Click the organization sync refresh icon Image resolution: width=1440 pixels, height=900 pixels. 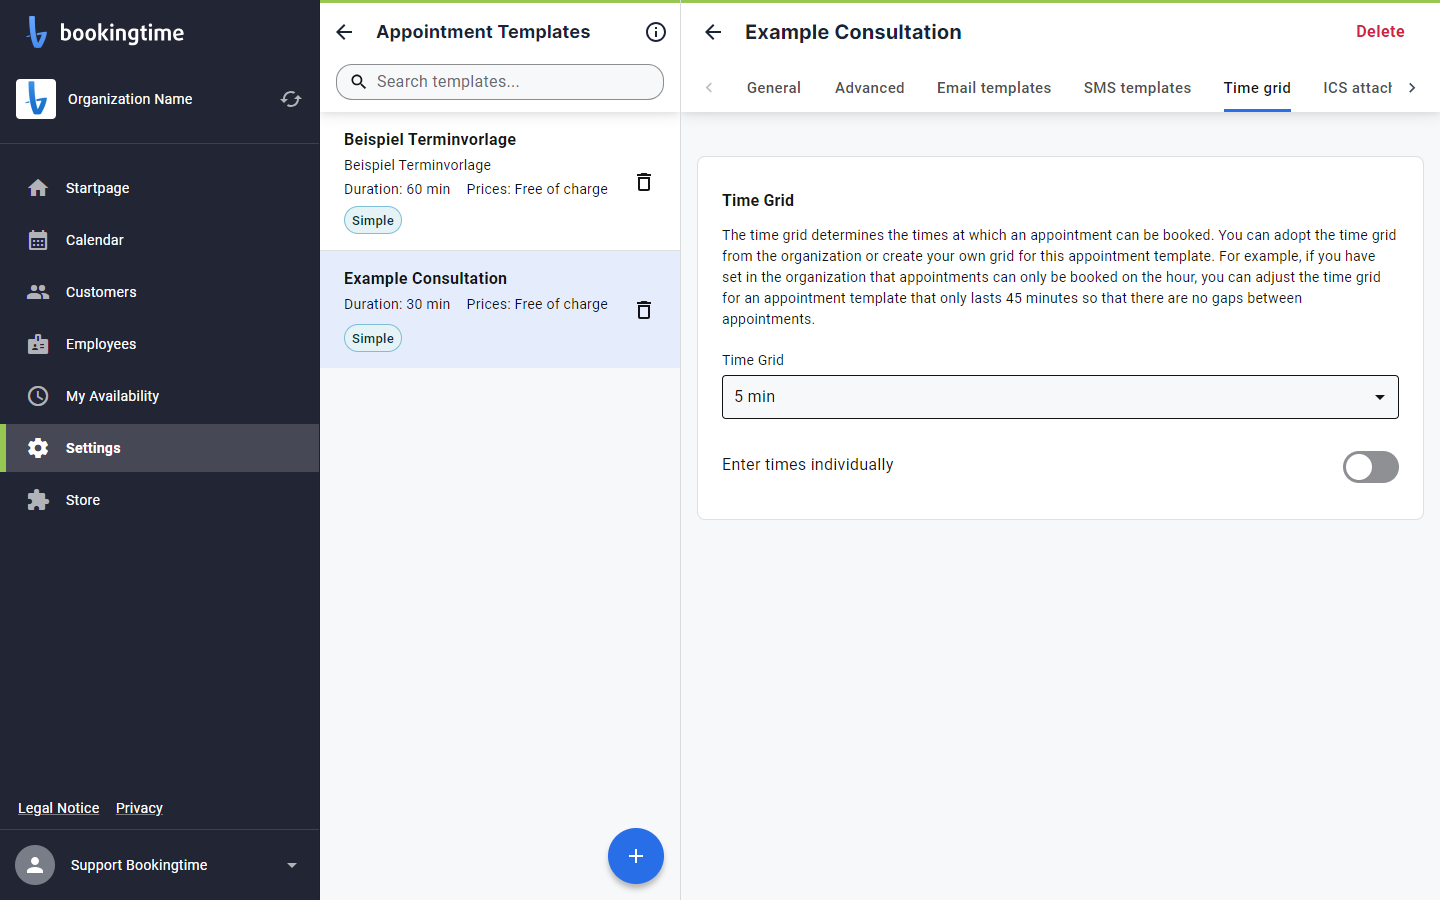291,99
